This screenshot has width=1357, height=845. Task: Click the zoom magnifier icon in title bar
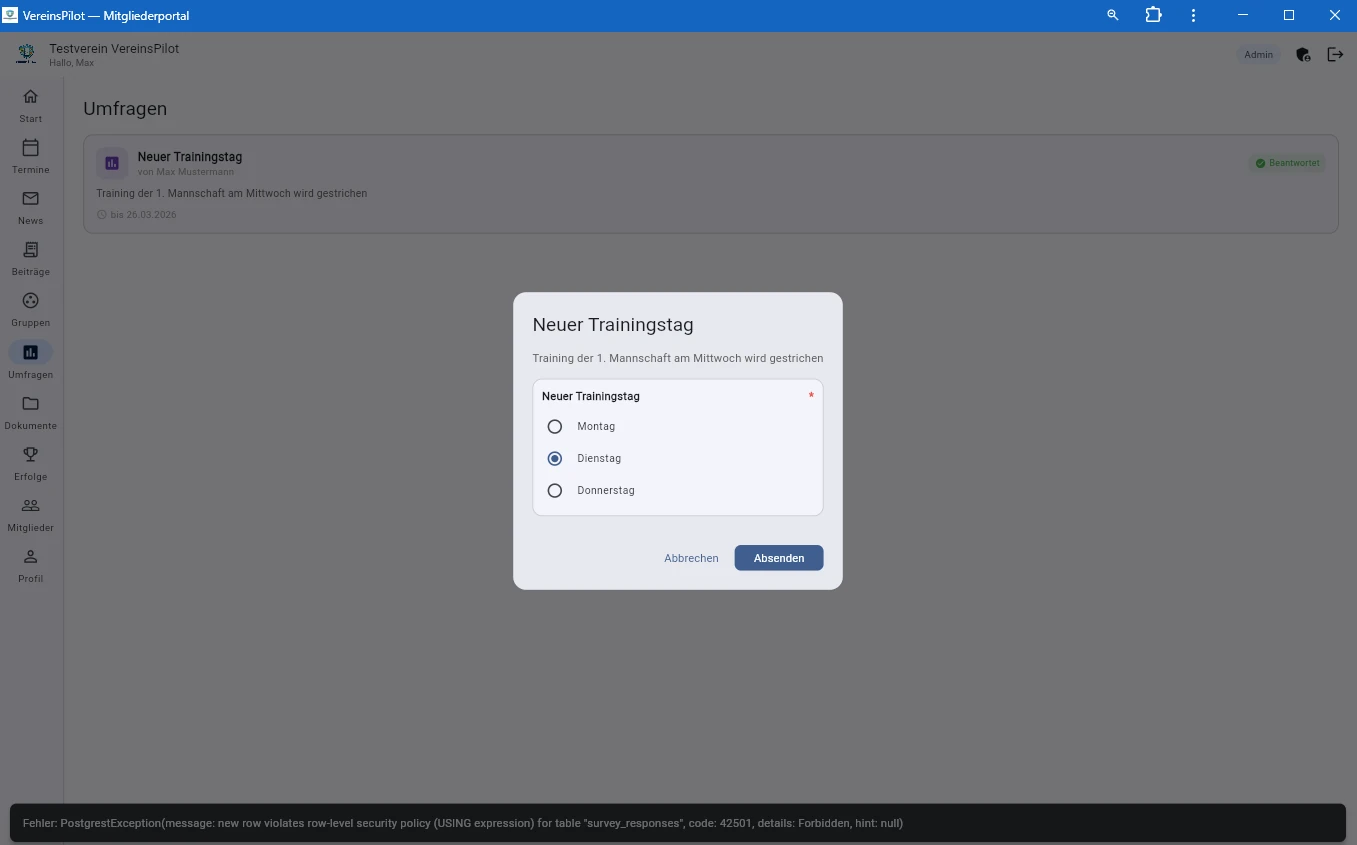(x=1113, y=16)
